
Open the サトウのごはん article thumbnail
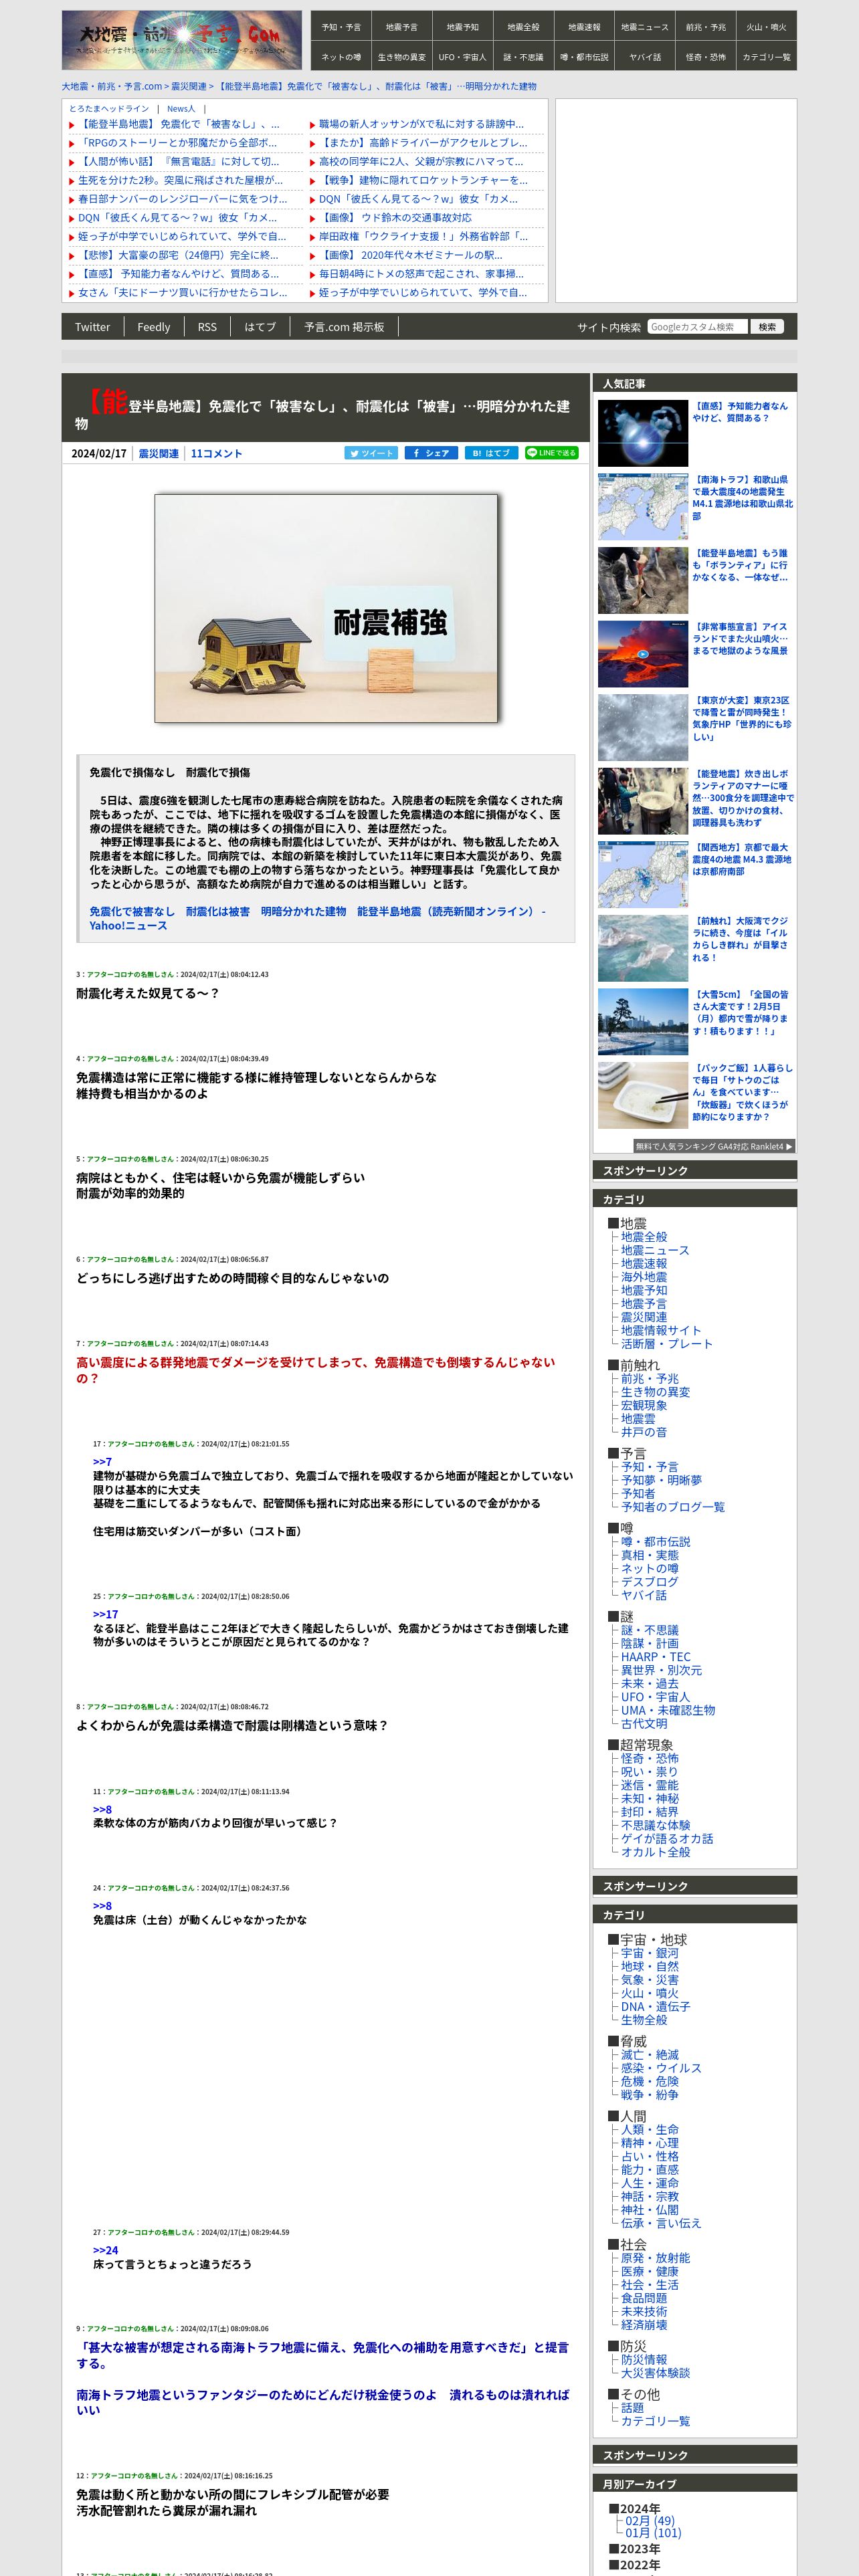click(643, 1096)
